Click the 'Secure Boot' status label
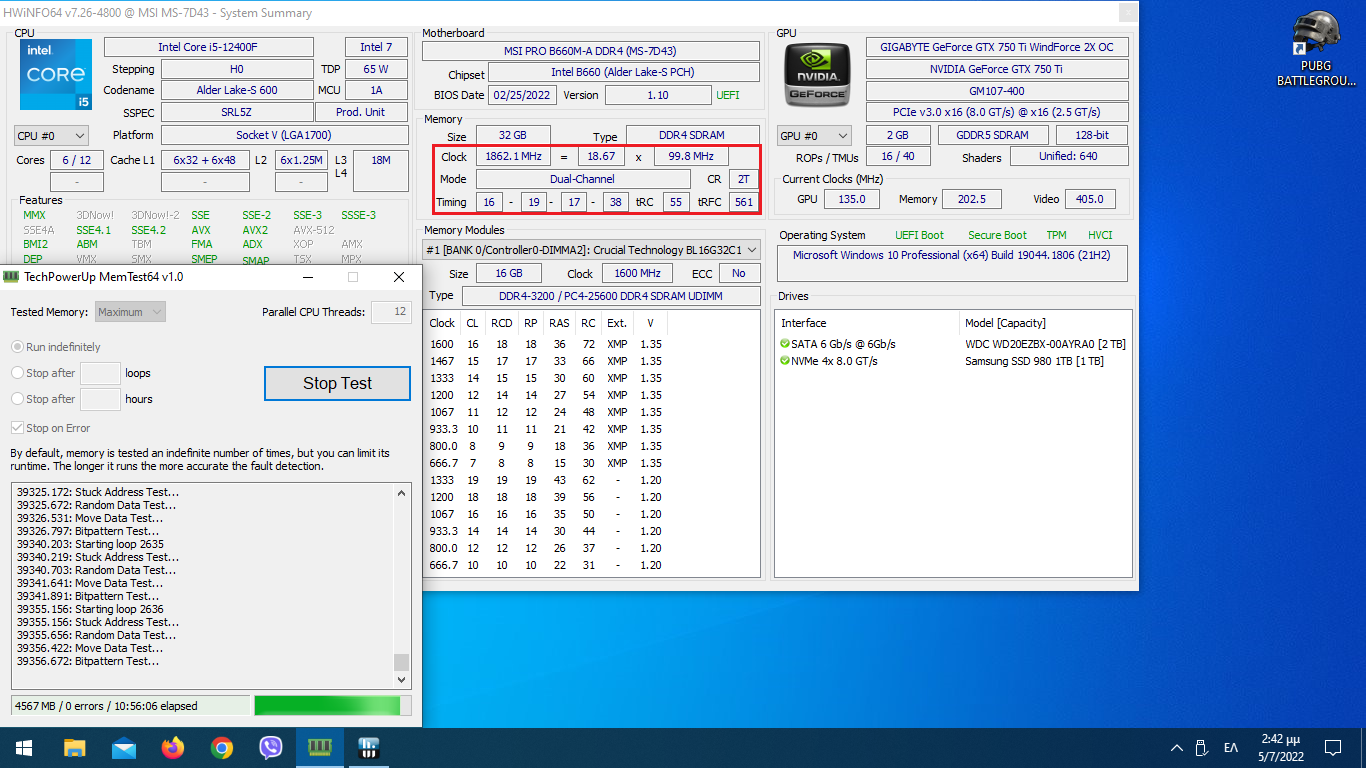This screenshot has width=1366, height=768. pos(997,235)
